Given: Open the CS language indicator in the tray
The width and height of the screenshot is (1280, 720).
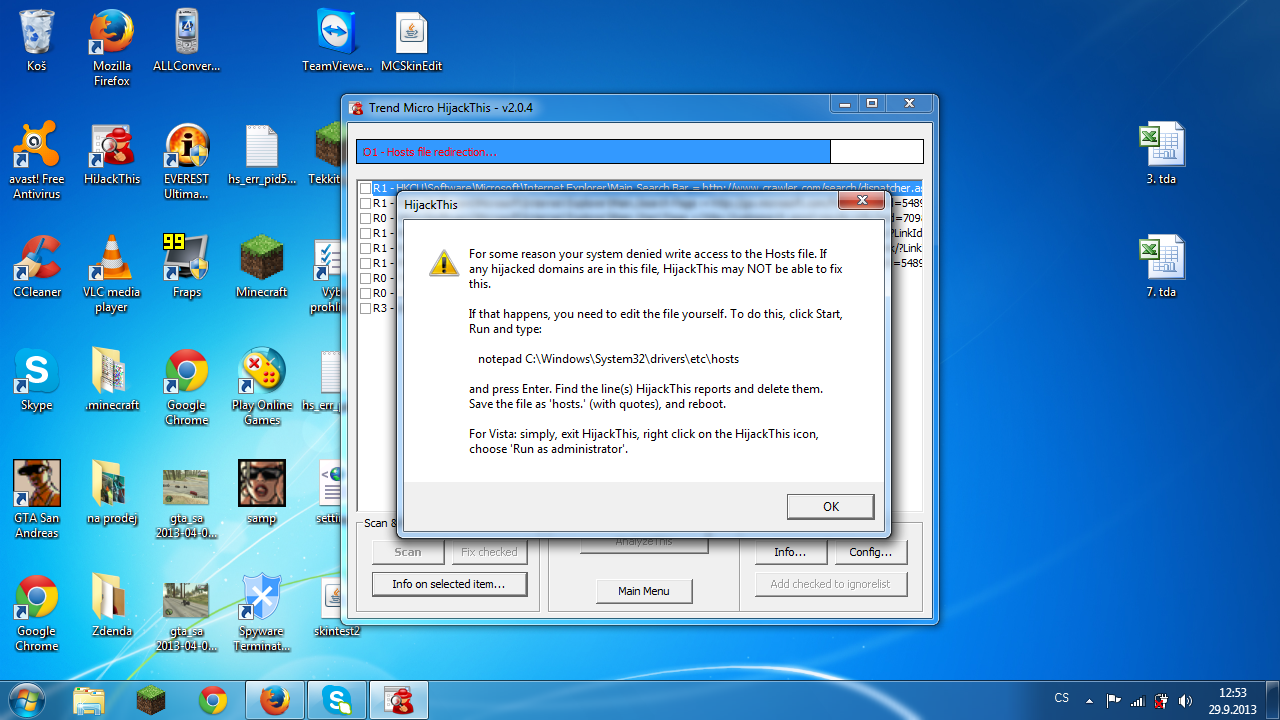Looking at the screenshot, I should point(1062,698).
